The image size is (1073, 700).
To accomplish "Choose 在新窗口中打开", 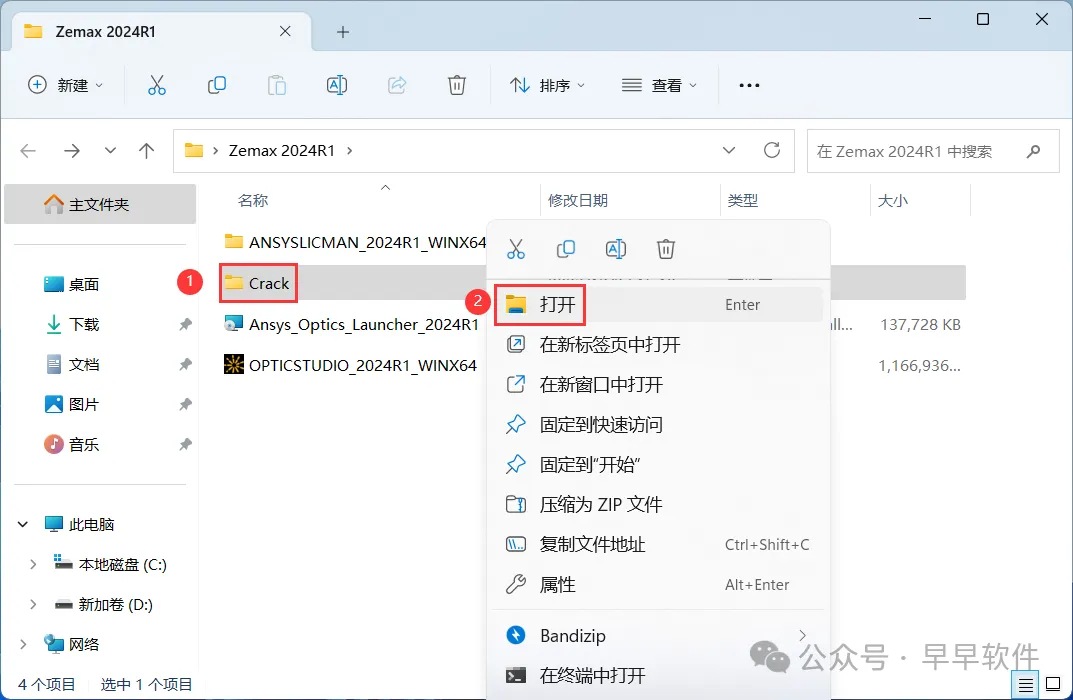I will [658, 385].
